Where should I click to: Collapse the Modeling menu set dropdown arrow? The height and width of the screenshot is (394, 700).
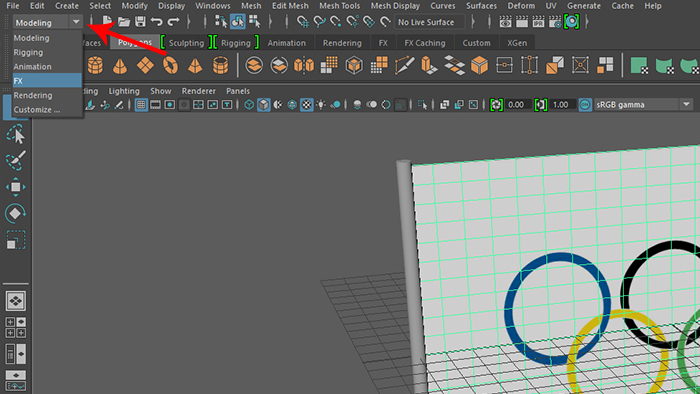76,22
